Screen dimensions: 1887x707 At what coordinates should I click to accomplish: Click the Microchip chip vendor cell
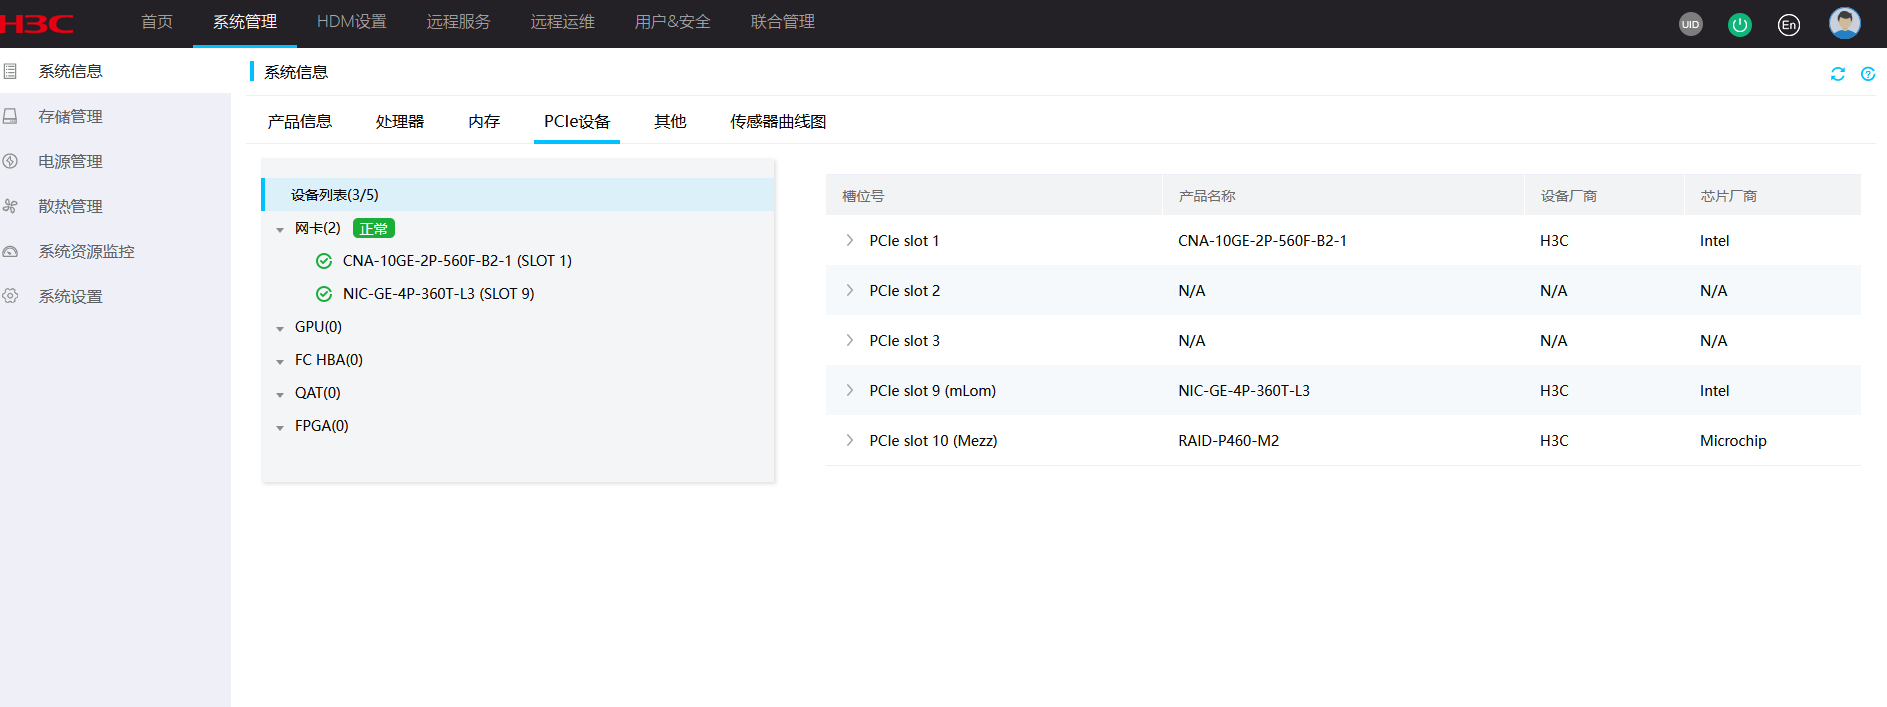coord(1733,441)
